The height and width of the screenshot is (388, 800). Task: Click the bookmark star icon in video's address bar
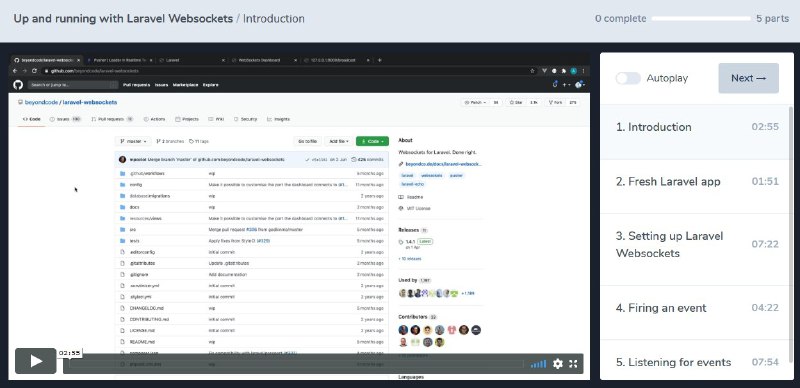click(x=533, y=71)
